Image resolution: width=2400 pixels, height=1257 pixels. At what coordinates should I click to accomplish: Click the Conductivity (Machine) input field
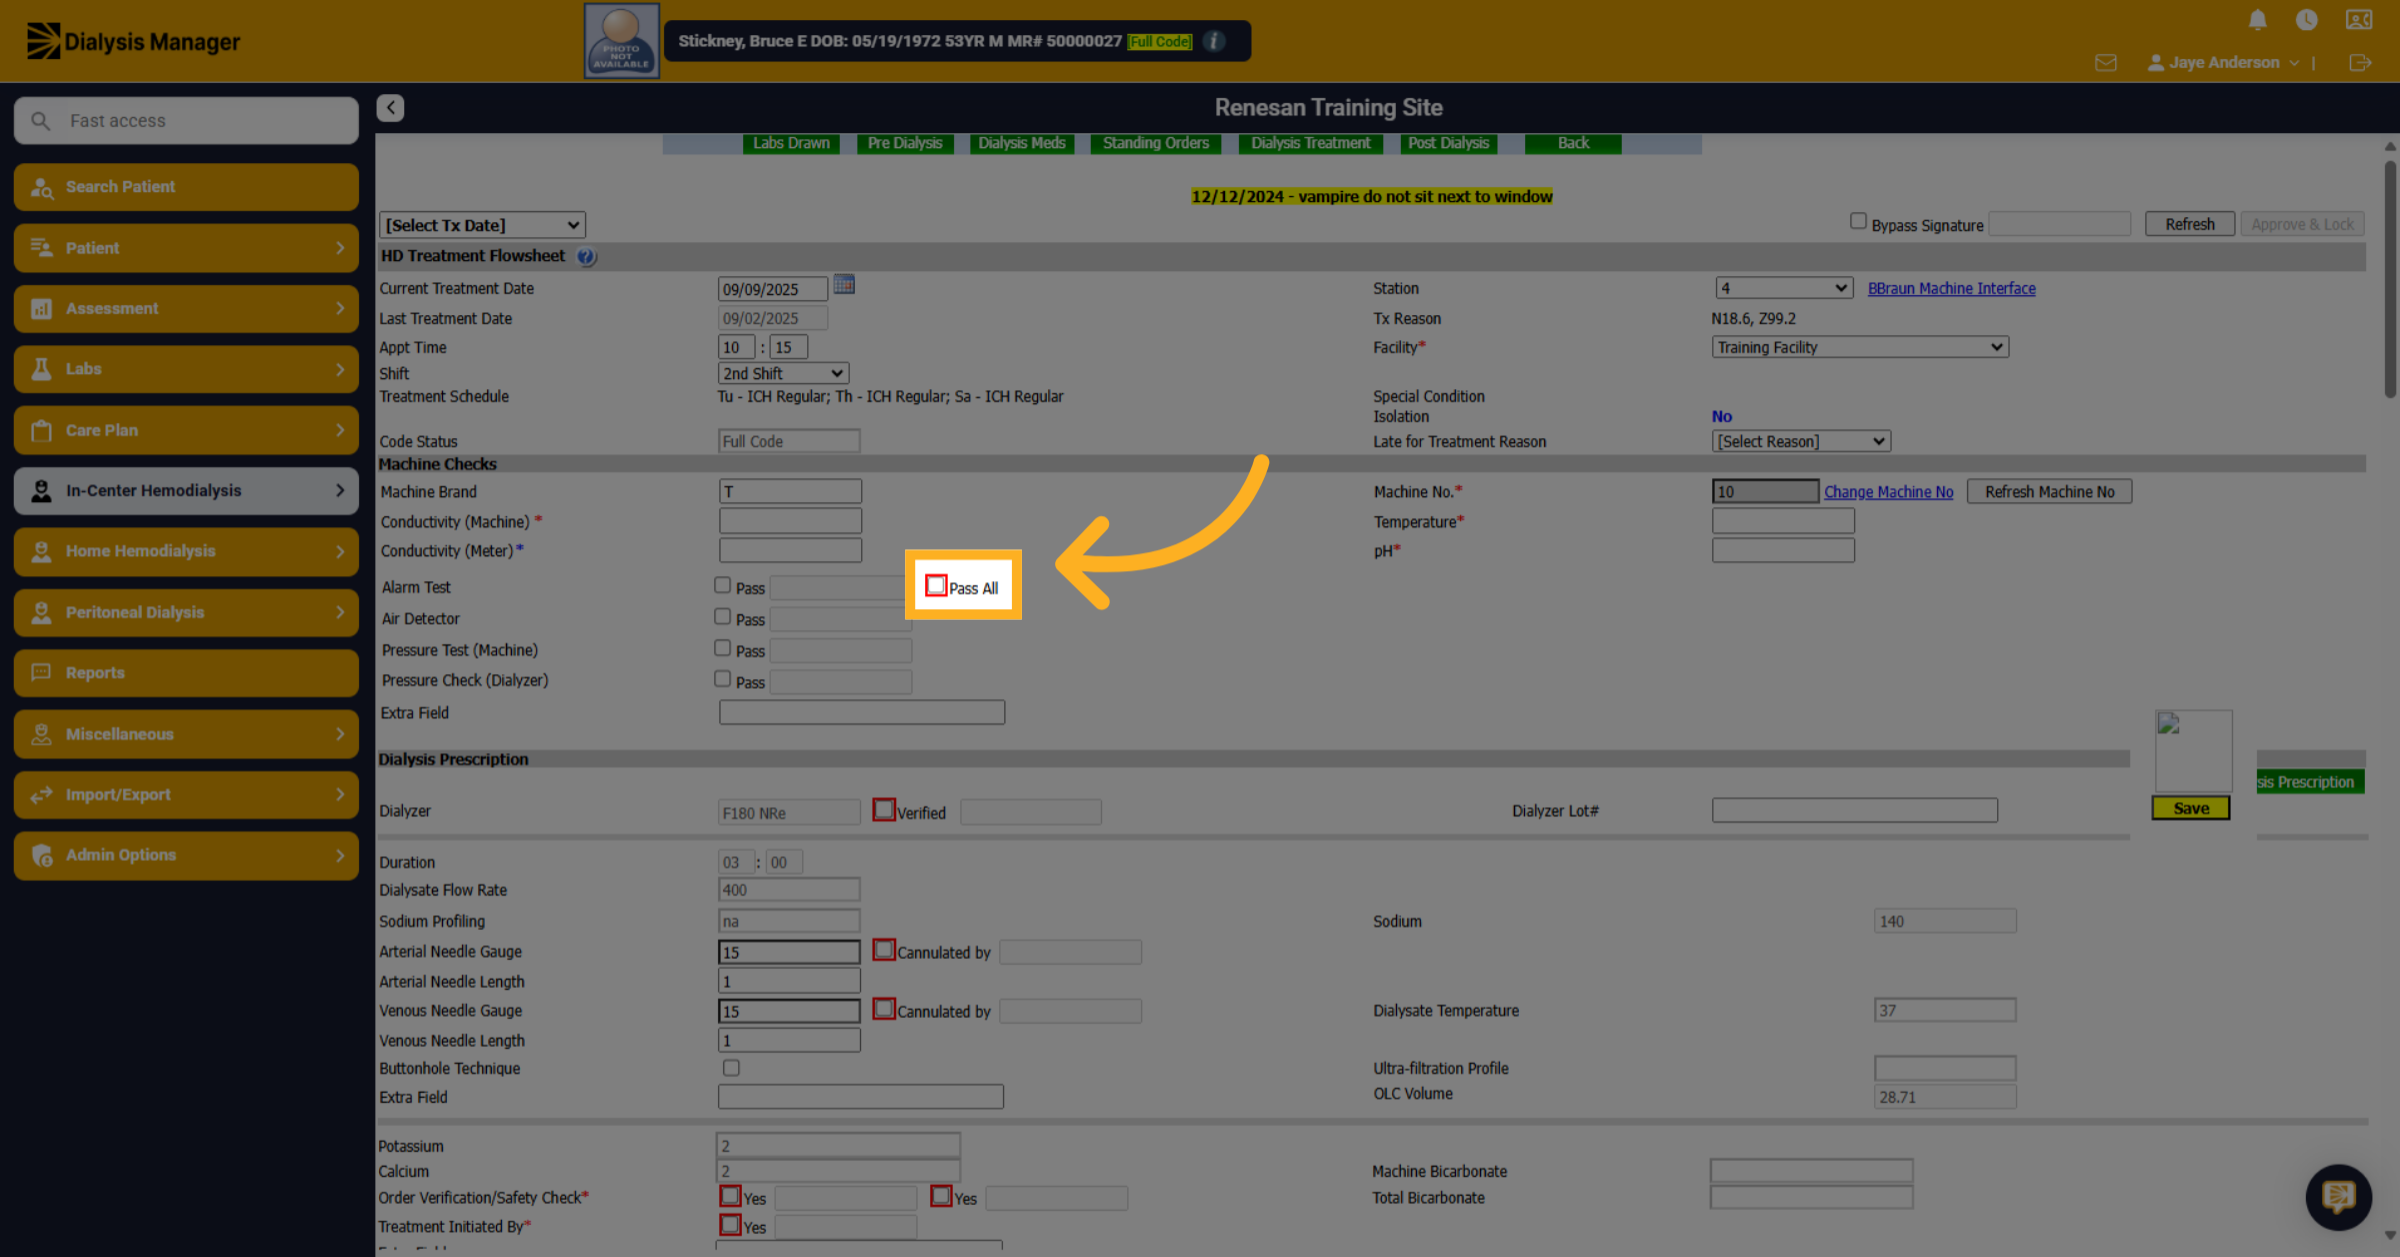tap(790, 521)
